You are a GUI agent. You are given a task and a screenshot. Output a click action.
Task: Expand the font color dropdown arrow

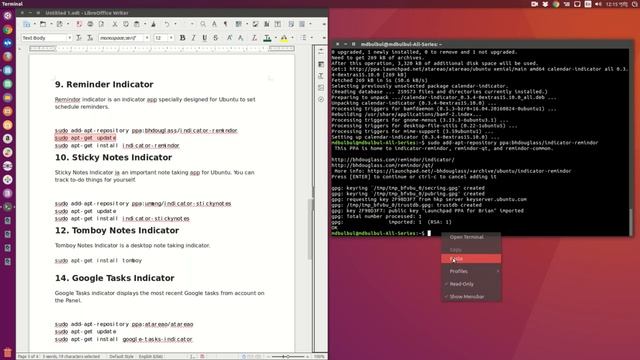(276, 38)
